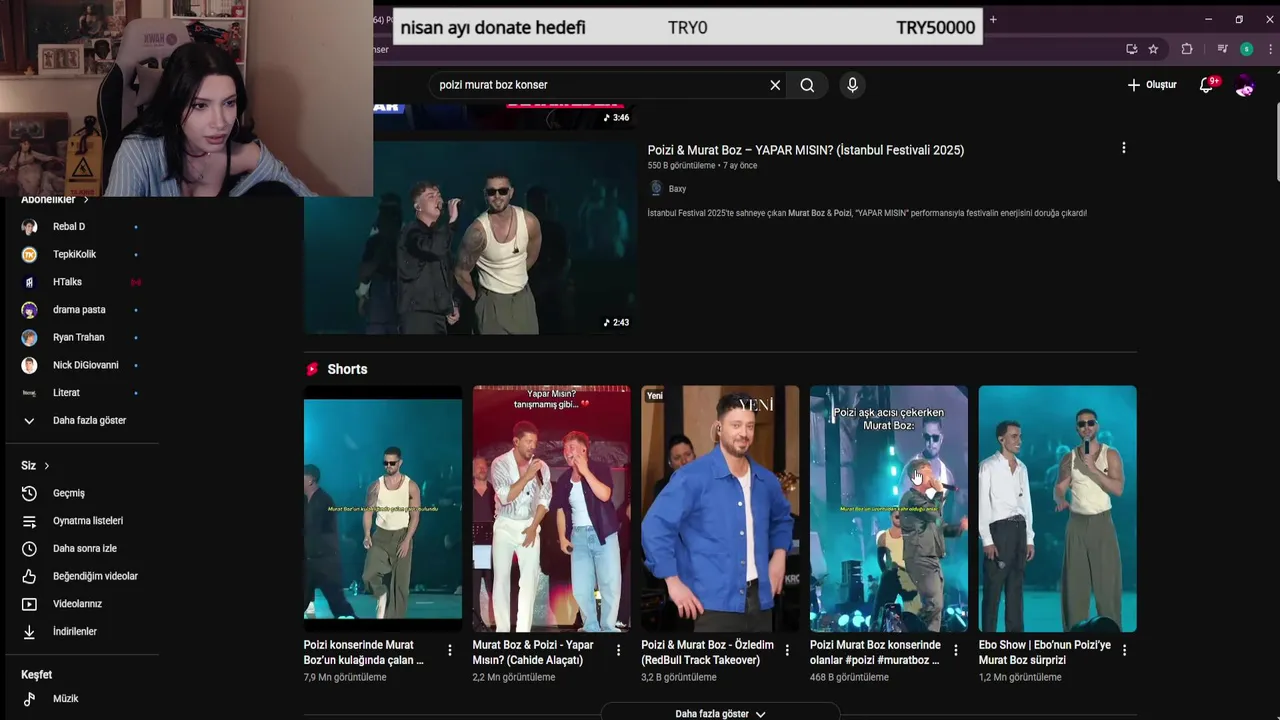Click in the search field with poizi murat boz konser

pyautogui.click(x=600, y=85)
